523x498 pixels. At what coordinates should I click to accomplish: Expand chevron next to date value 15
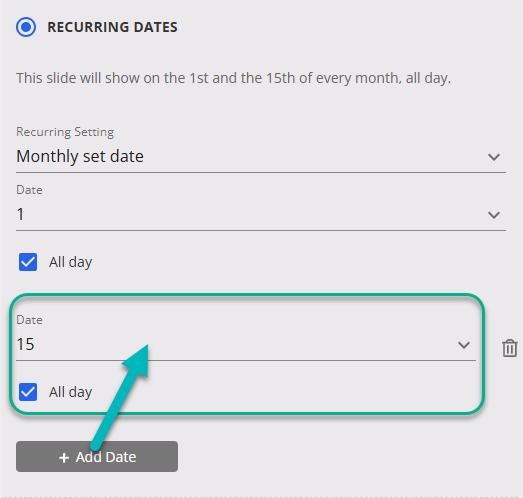(x=464, y=345)
